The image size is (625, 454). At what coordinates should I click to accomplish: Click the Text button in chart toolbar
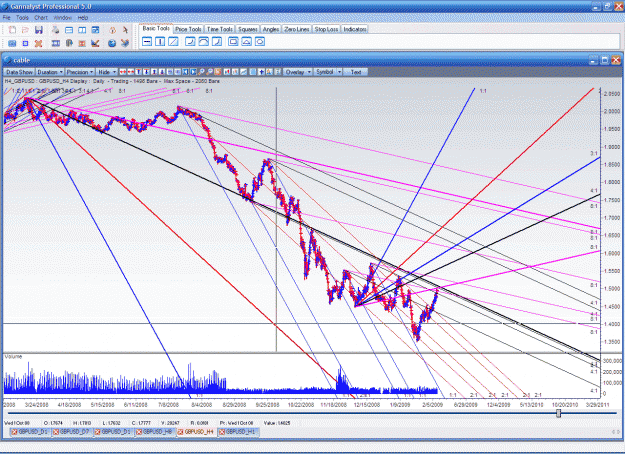[356, 72]
